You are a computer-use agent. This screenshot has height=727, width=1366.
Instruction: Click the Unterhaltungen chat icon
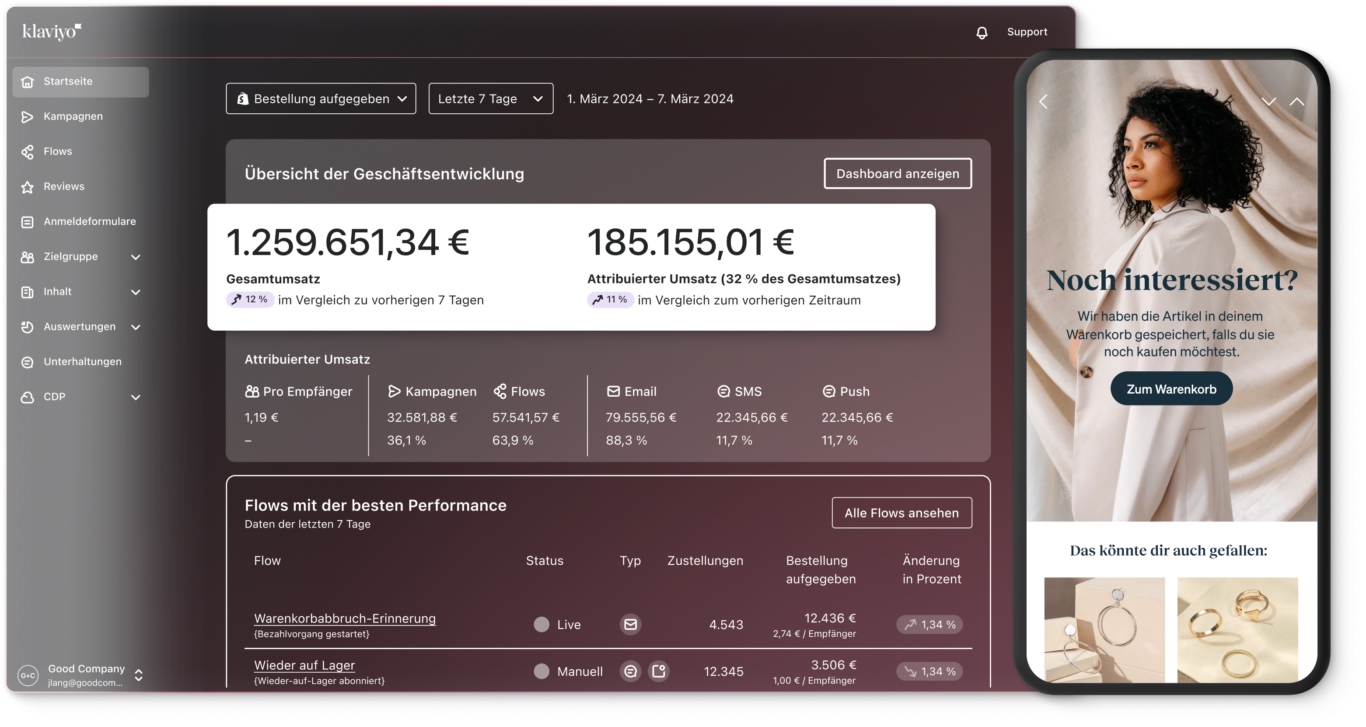27,362
